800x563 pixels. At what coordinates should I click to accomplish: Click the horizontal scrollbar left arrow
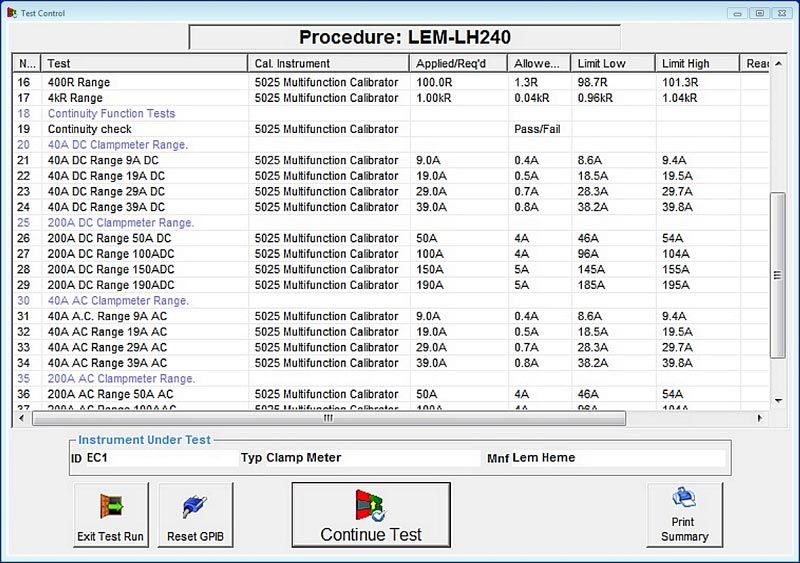point(21,418)
